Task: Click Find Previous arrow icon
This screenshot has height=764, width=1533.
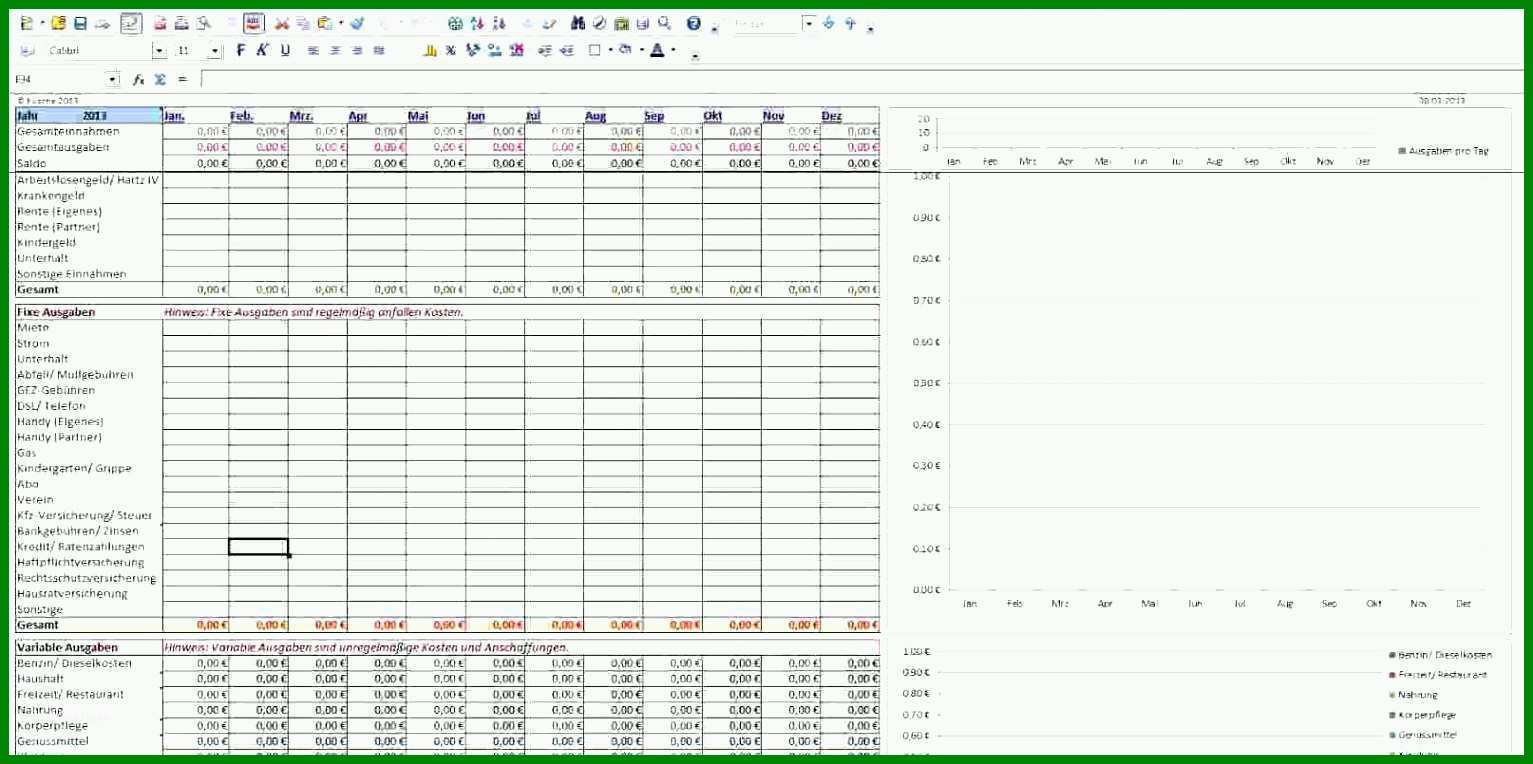Action: 850,23
